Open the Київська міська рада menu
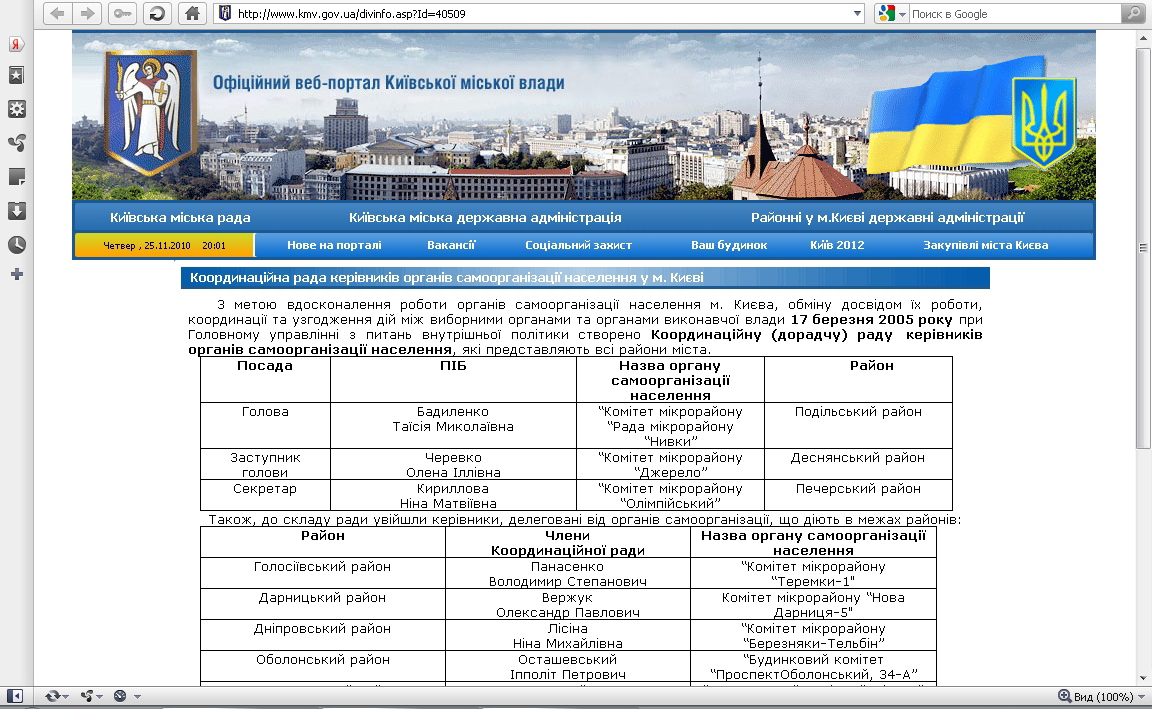The width and height of the screenshot is (1152, 709). point(180,217)
